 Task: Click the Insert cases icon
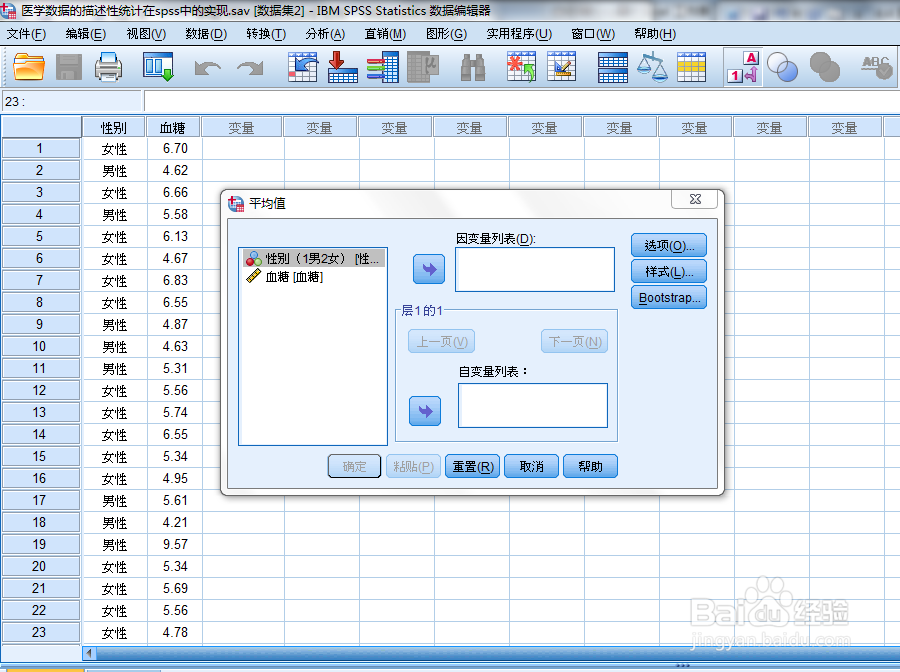pos(521,67)
